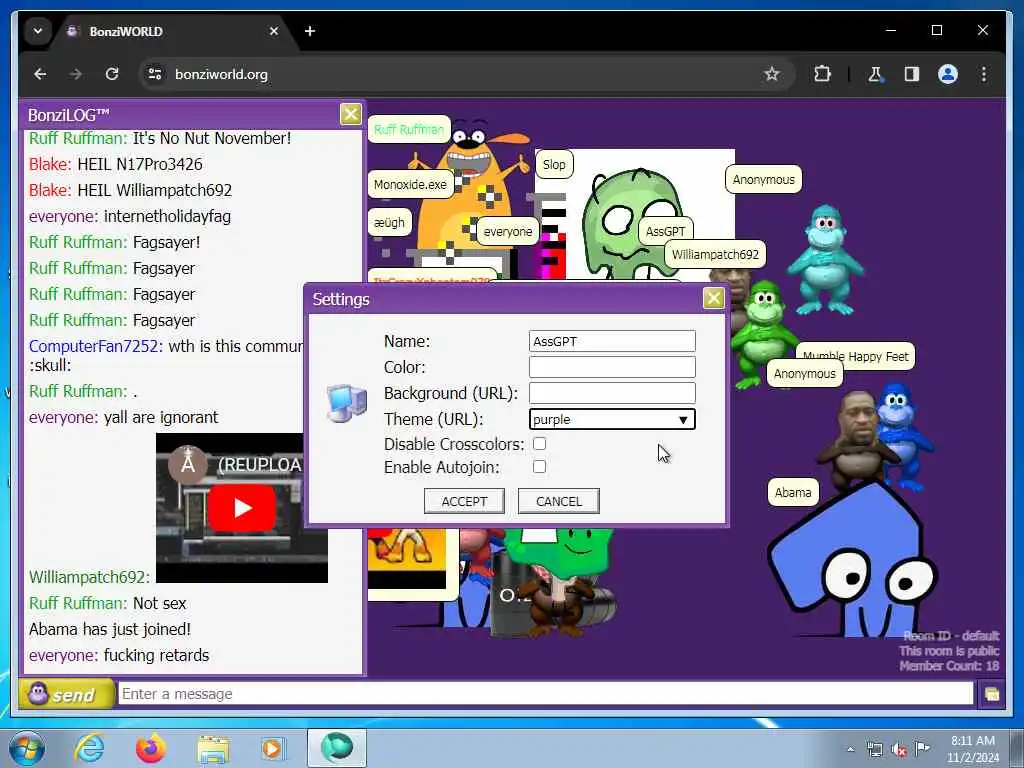Click the Williampatch692 name tag

[715, 255]
